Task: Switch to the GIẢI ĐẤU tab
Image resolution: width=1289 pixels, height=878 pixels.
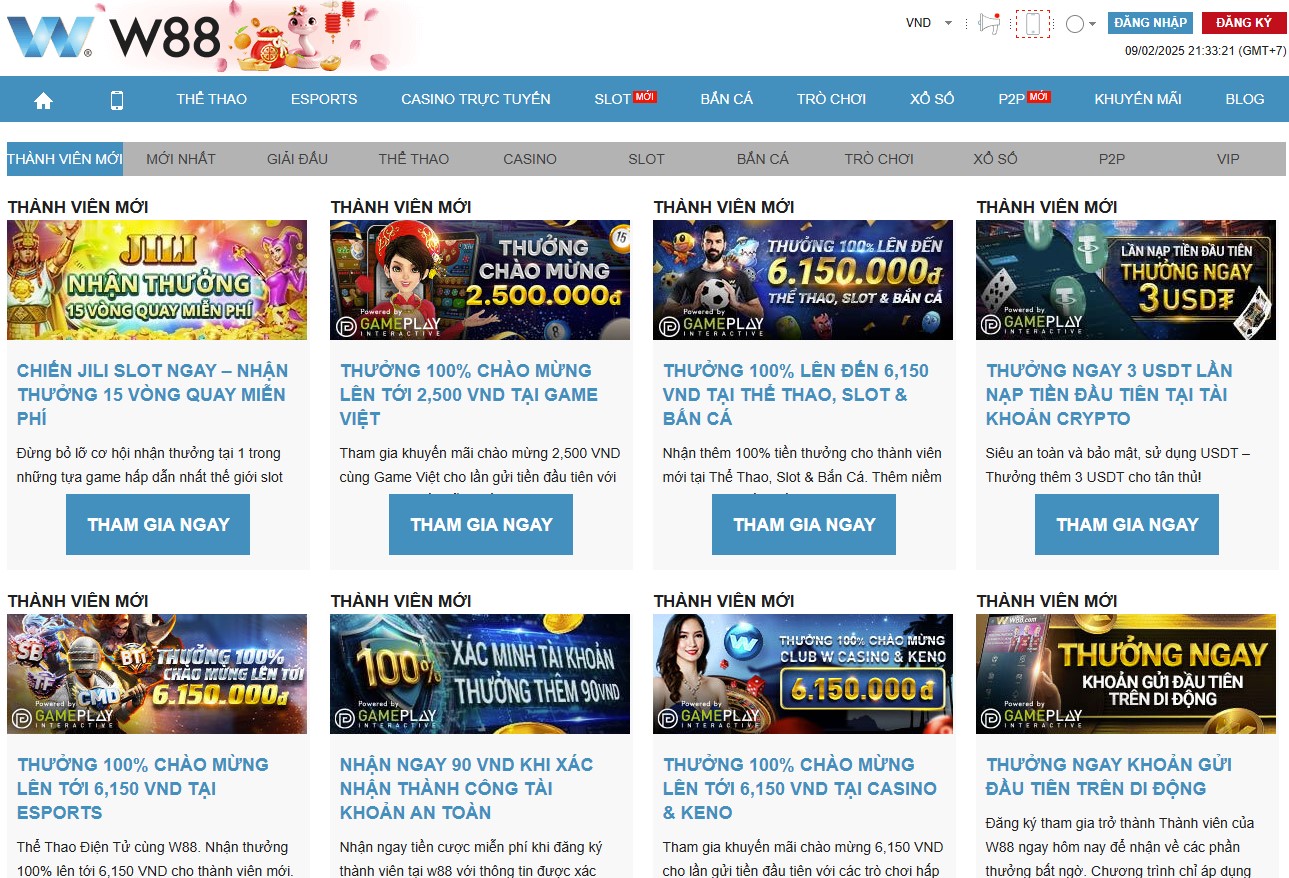Action: [297, 159]
